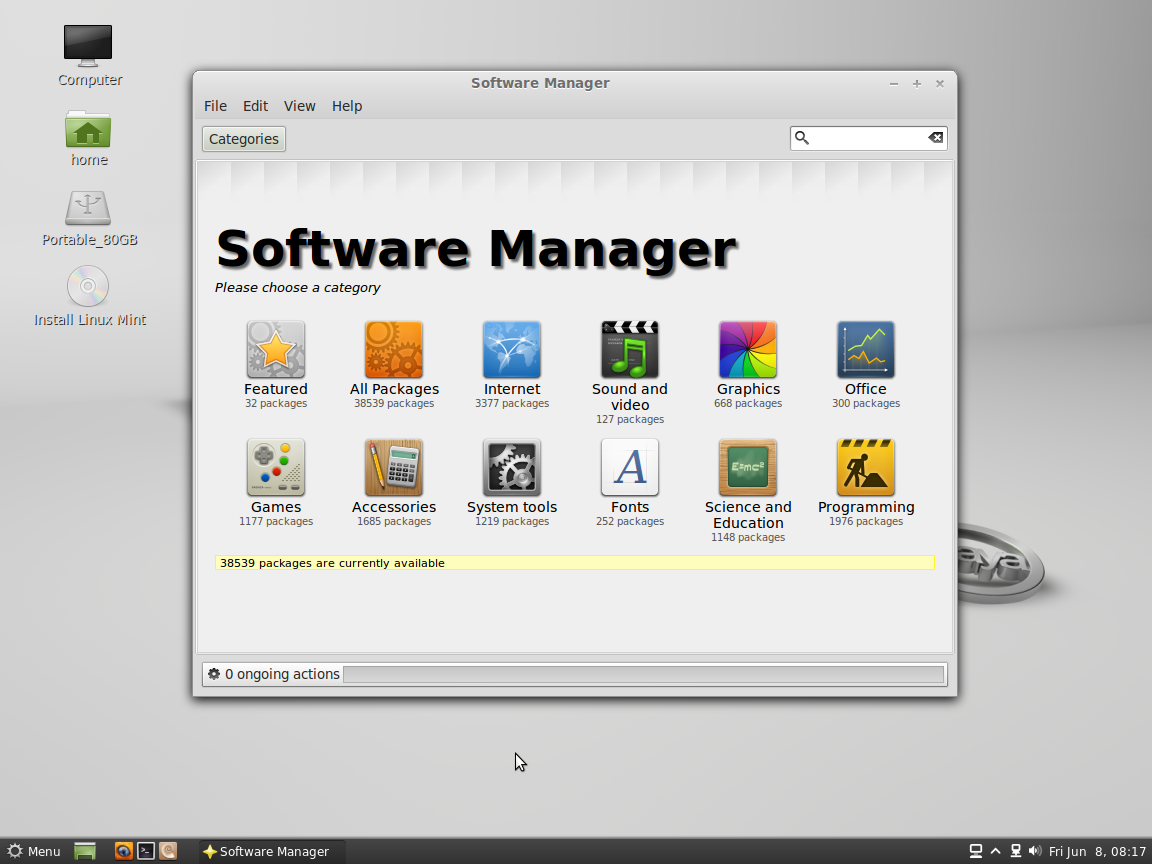Open the File menu
Screen dimensions: 1152x864
click(215, 106)
